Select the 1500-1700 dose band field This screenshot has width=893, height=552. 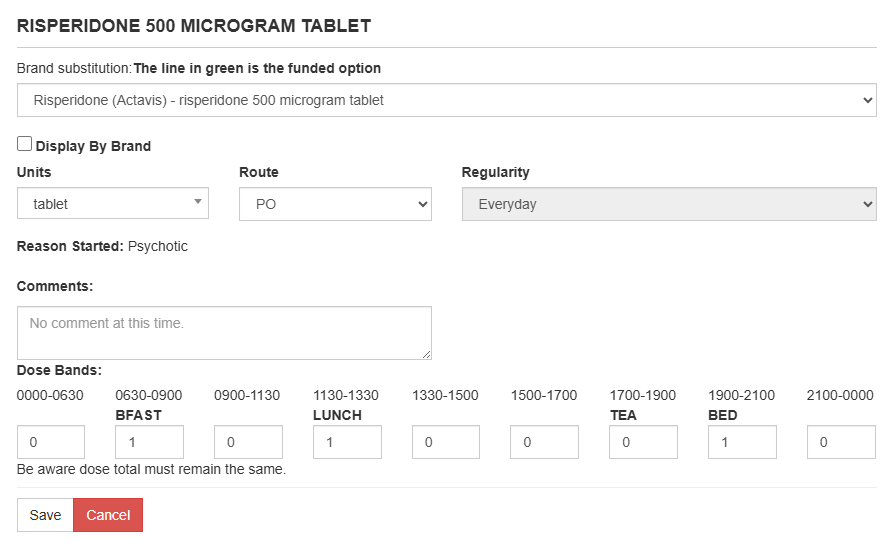(545, 442)
